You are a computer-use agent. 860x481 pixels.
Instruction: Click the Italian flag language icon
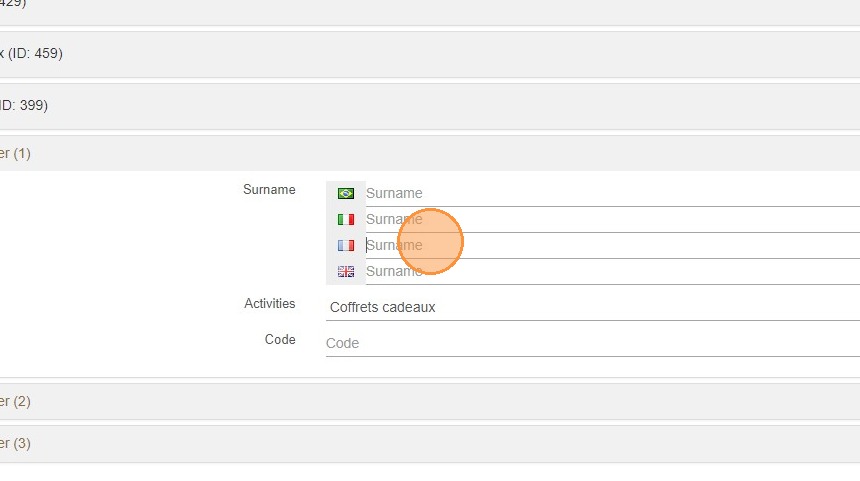coord(346,219)
